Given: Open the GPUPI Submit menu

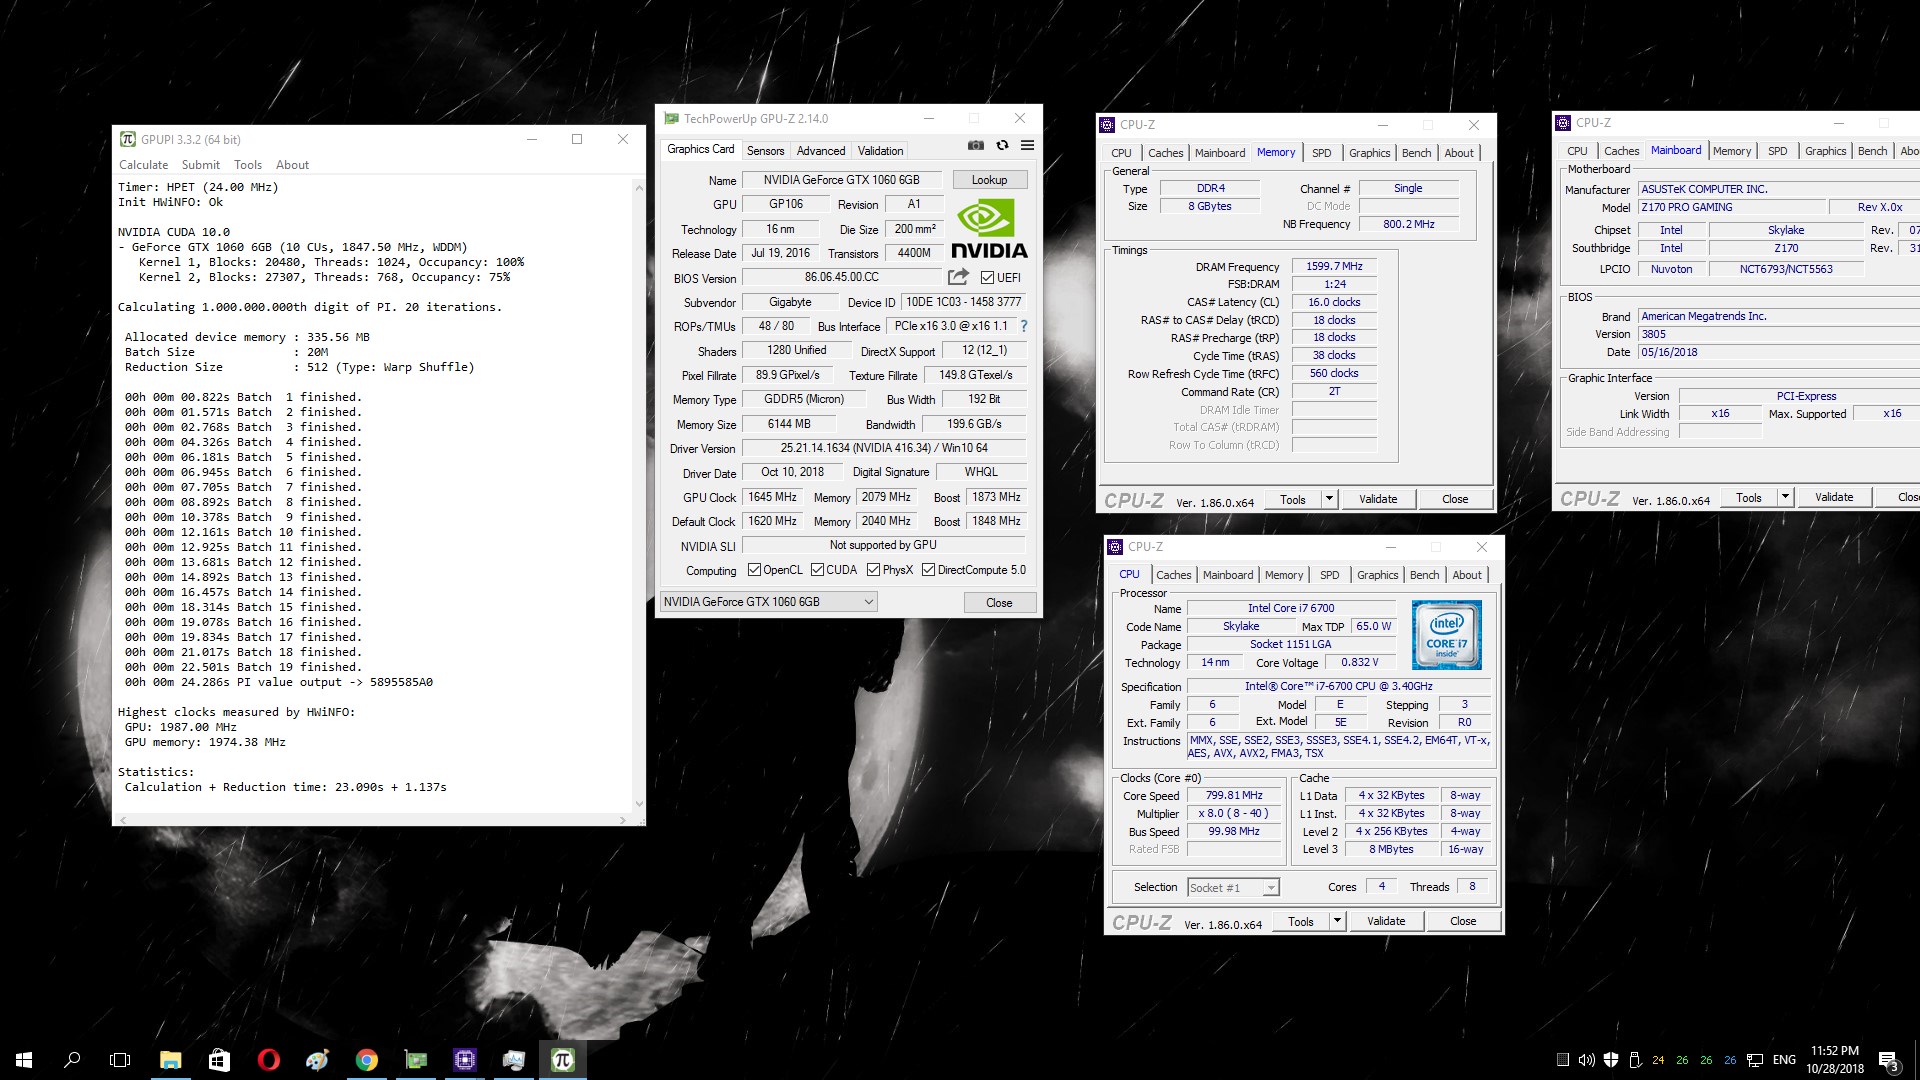Looking at the screenshot, I should (200, 165).
